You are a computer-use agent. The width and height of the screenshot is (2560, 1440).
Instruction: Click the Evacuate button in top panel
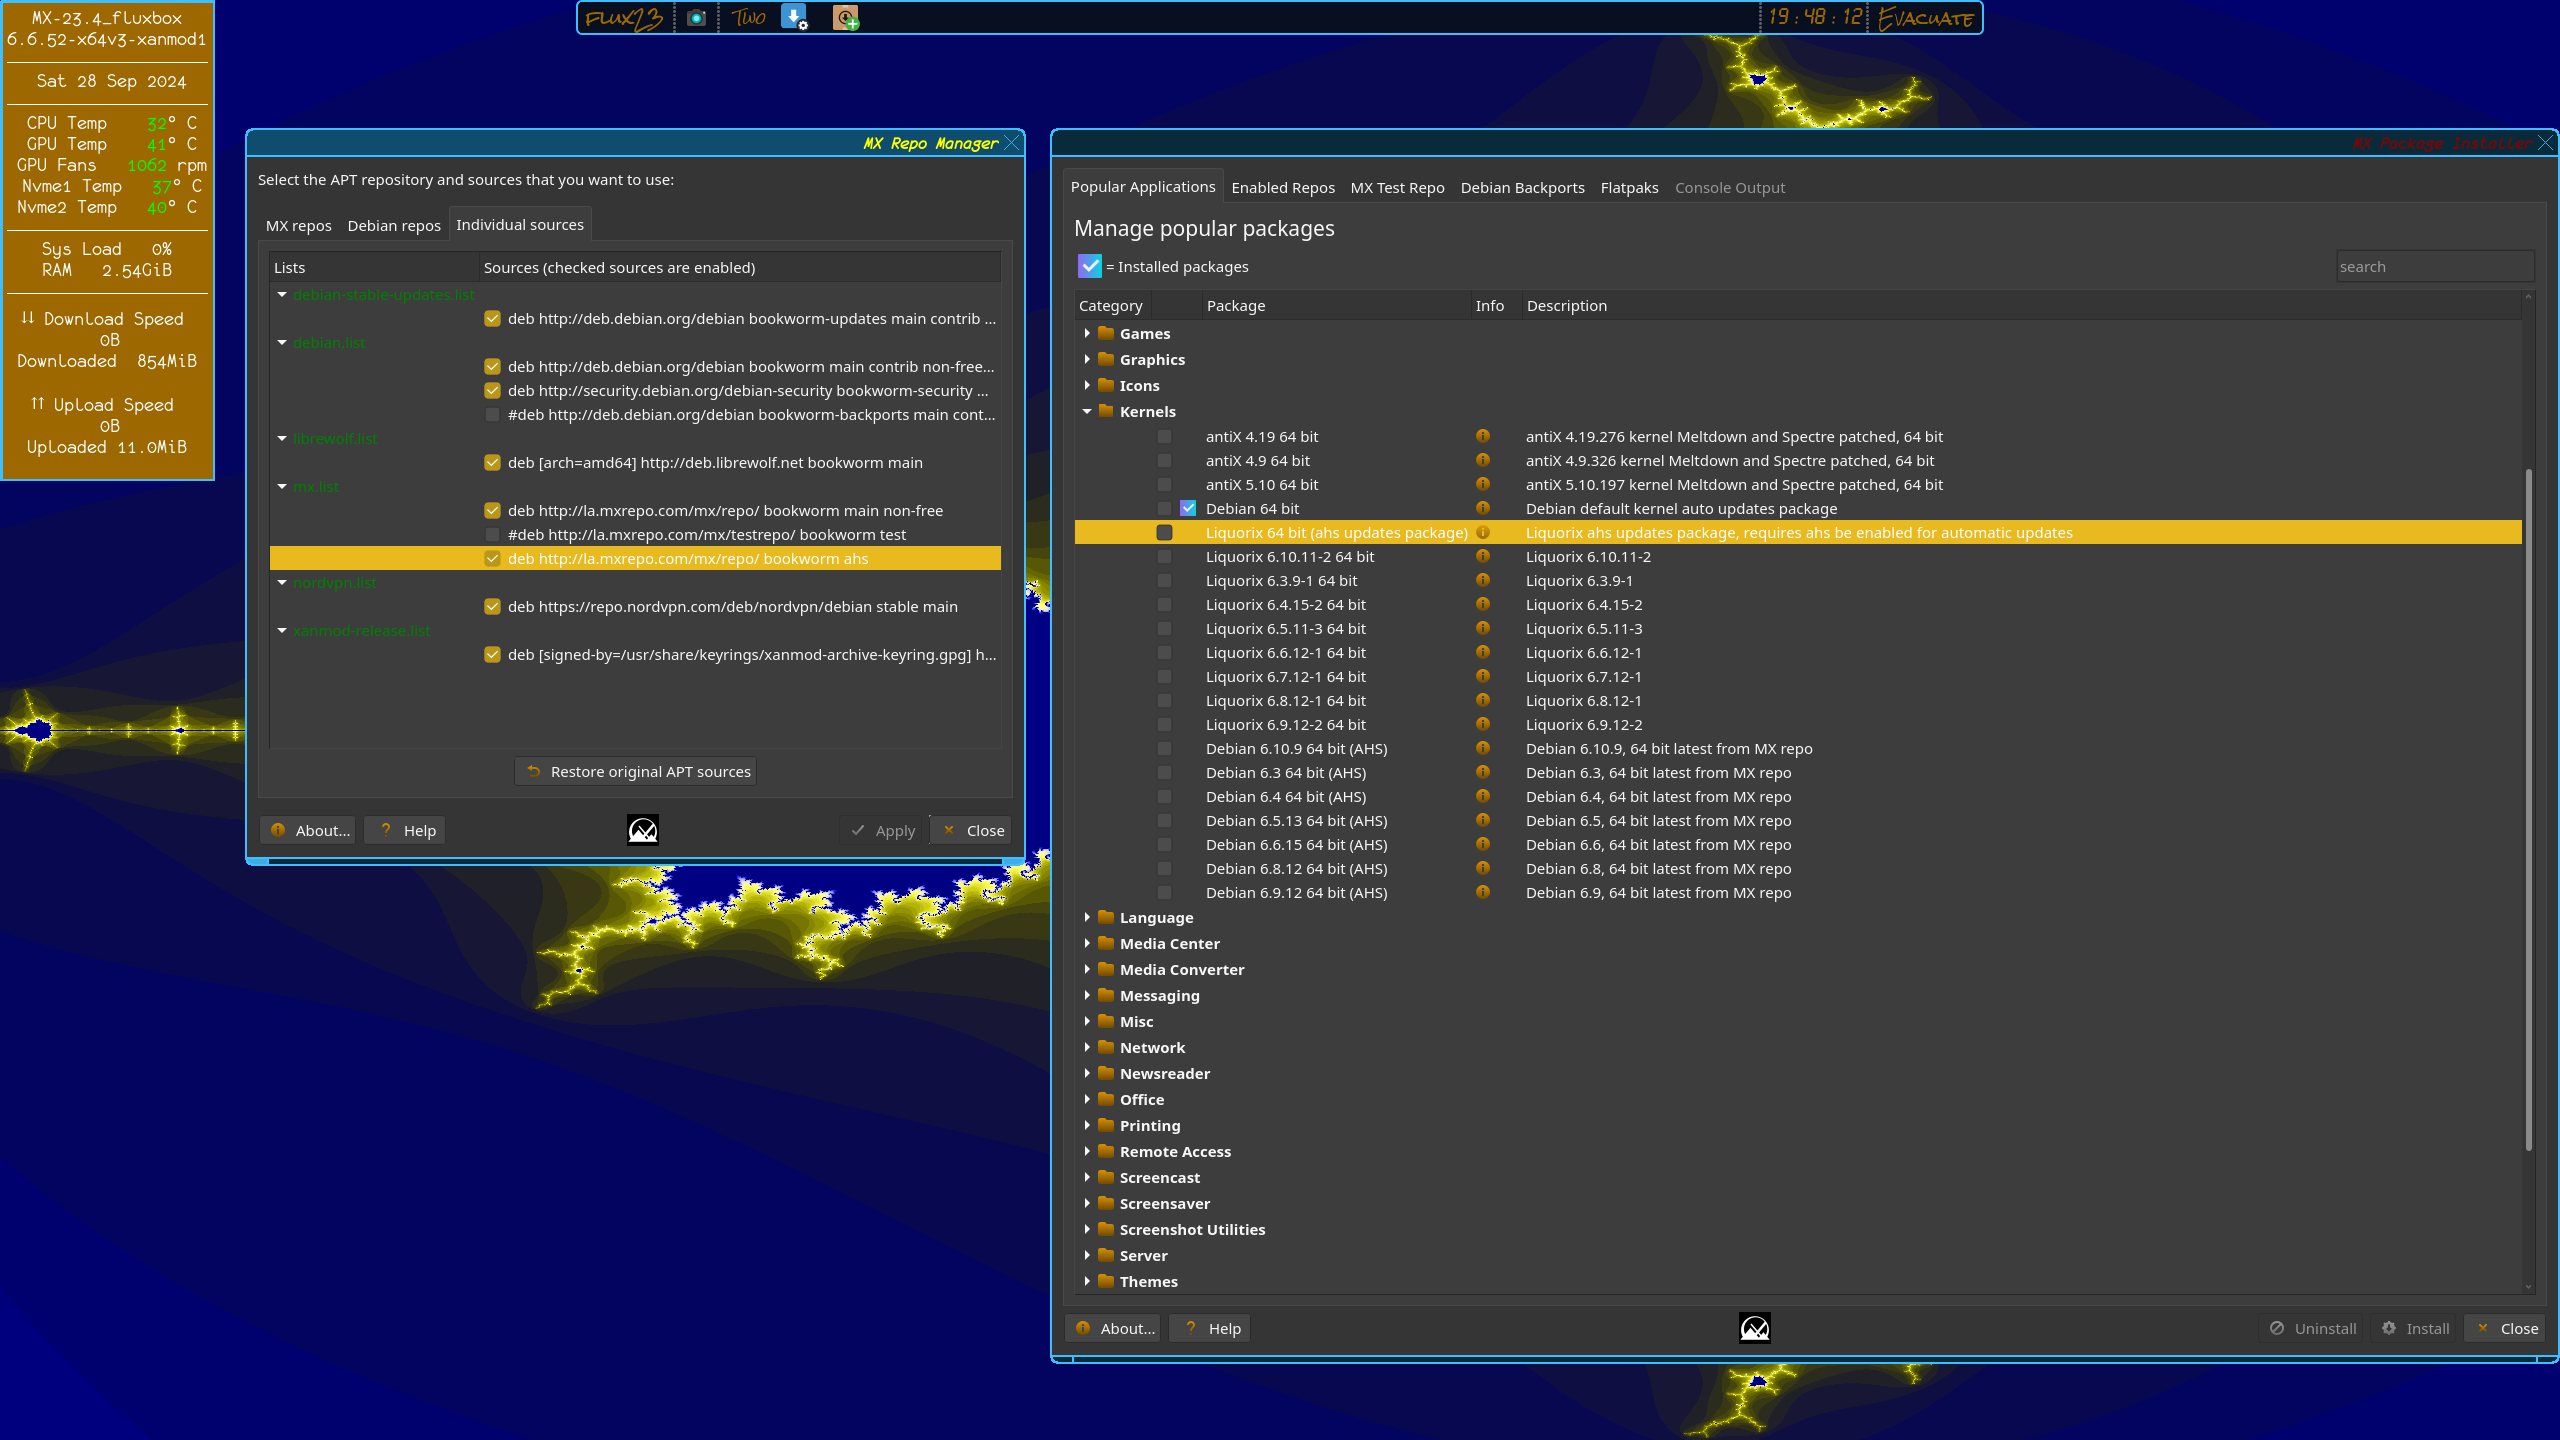(x=1925, y=18)
